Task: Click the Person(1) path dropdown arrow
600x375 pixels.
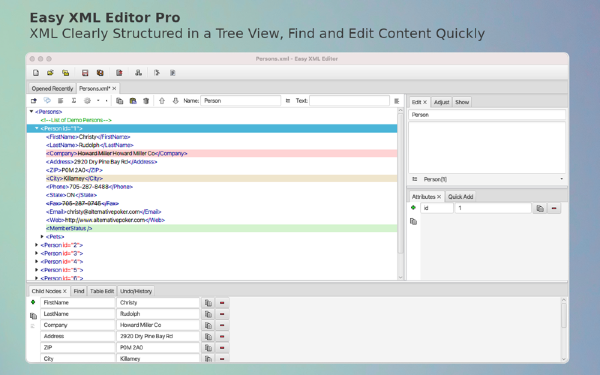Action: [x=561, y=179]
